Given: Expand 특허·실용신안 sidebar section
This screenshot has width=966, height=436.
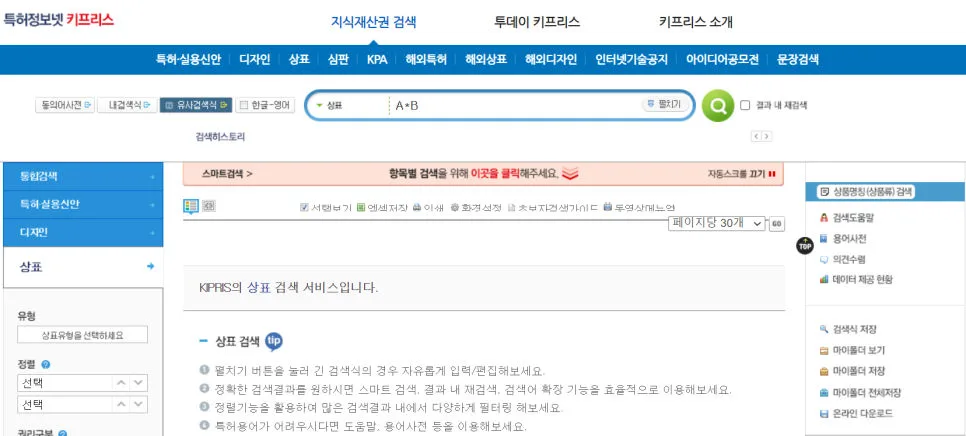Looking at the screenshot, I should point(83,204).
